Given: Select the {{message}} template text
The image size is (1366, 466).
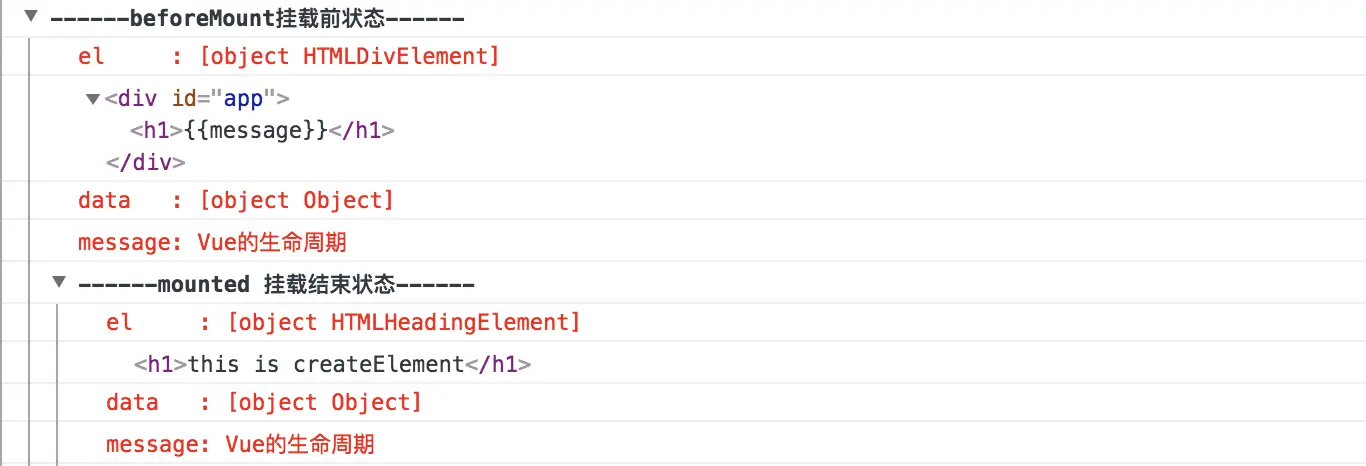Looking at the screenshot, I should point(257,130).
